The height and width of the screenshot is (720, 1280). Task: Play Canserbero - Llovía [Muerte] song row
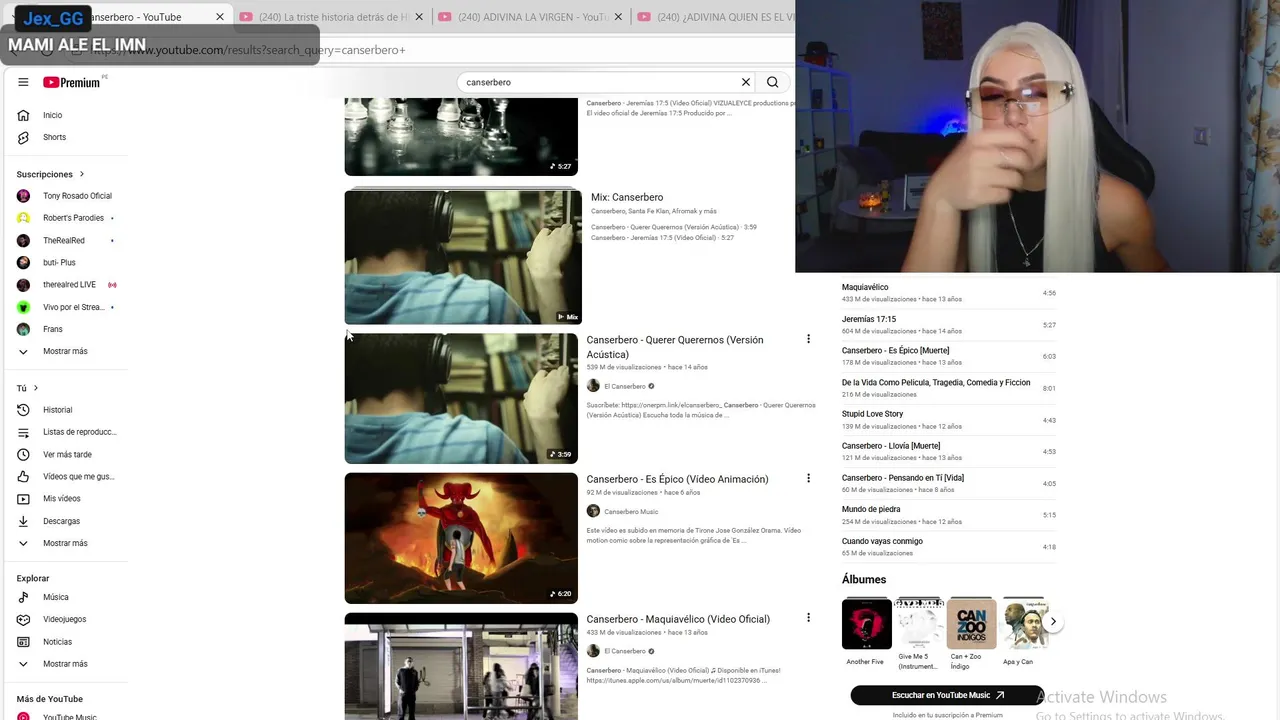[949, 451]
